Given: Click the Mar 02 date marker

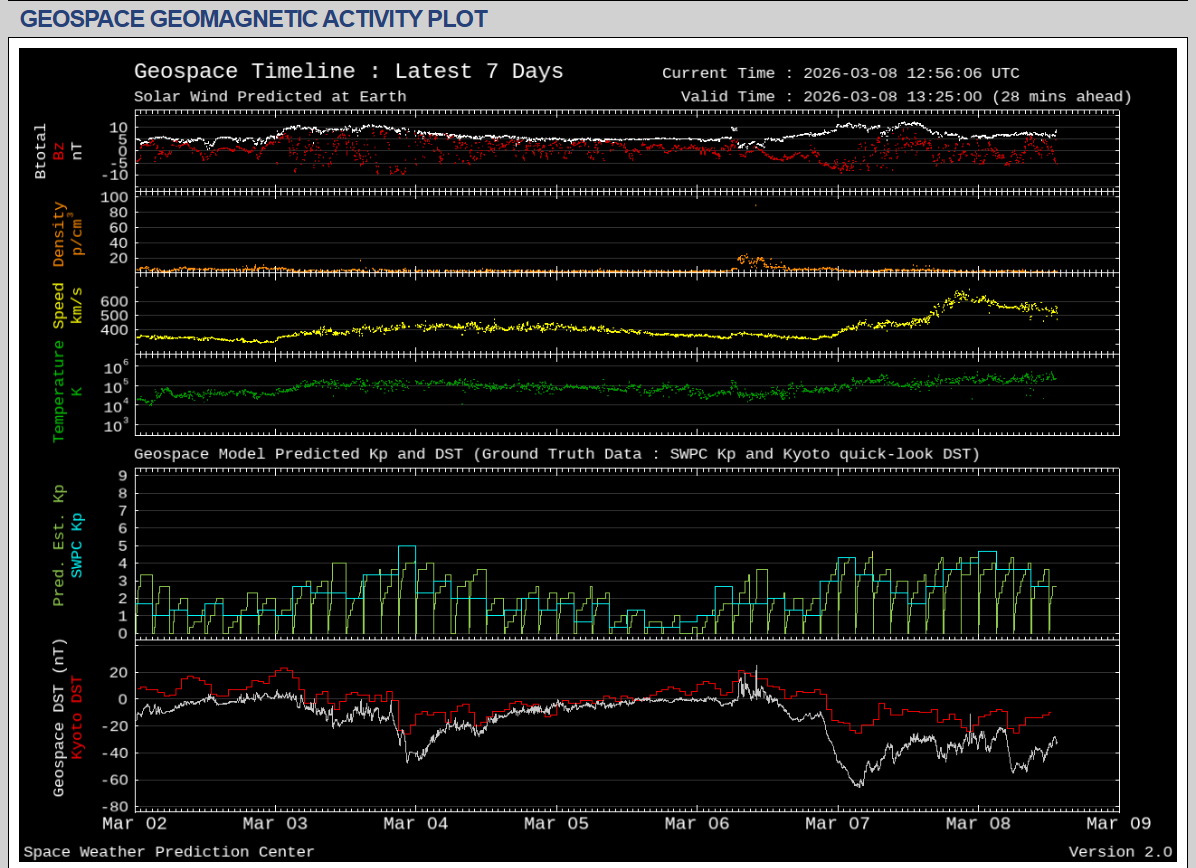Looking at the screenshot, I should pyautogui.click(x=135, y=824).
